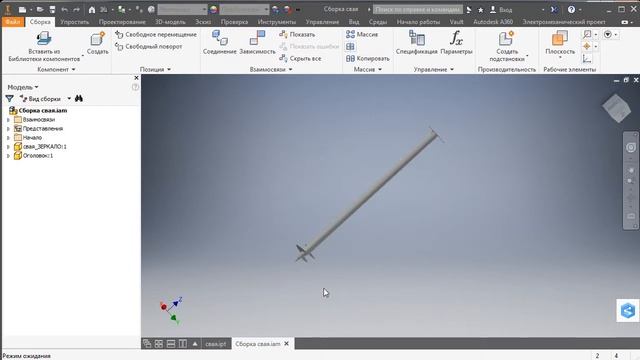Click the filter funnel icon in browser
The height and width of the screenshot is (360, 640).
coord(9,98)
